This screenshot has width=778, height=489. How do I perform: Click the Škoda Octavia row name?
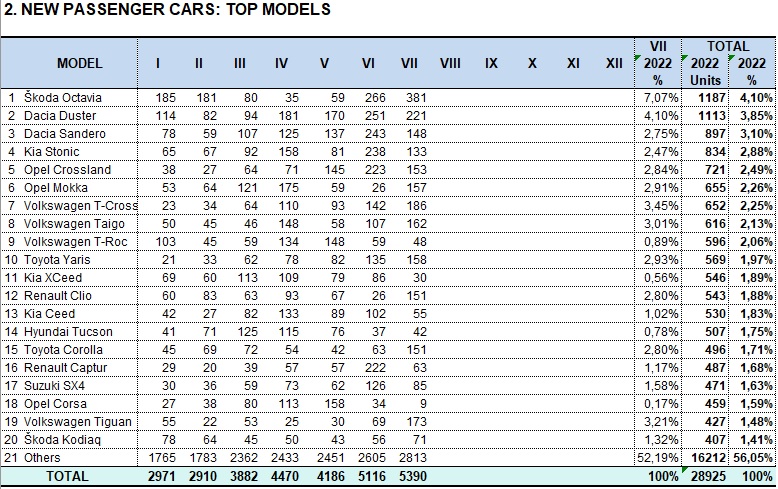click(63, 98)
